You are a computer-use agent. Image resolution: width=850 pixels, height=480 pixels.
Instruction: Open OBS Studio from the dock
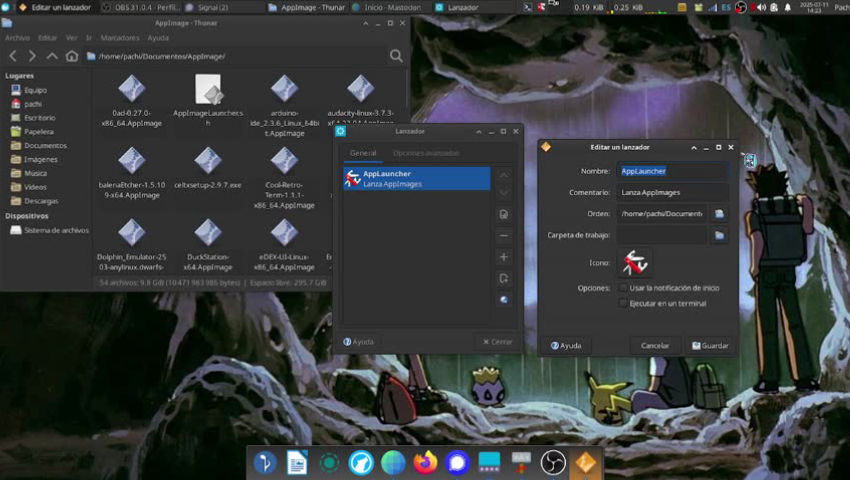(x=553, y=463)
